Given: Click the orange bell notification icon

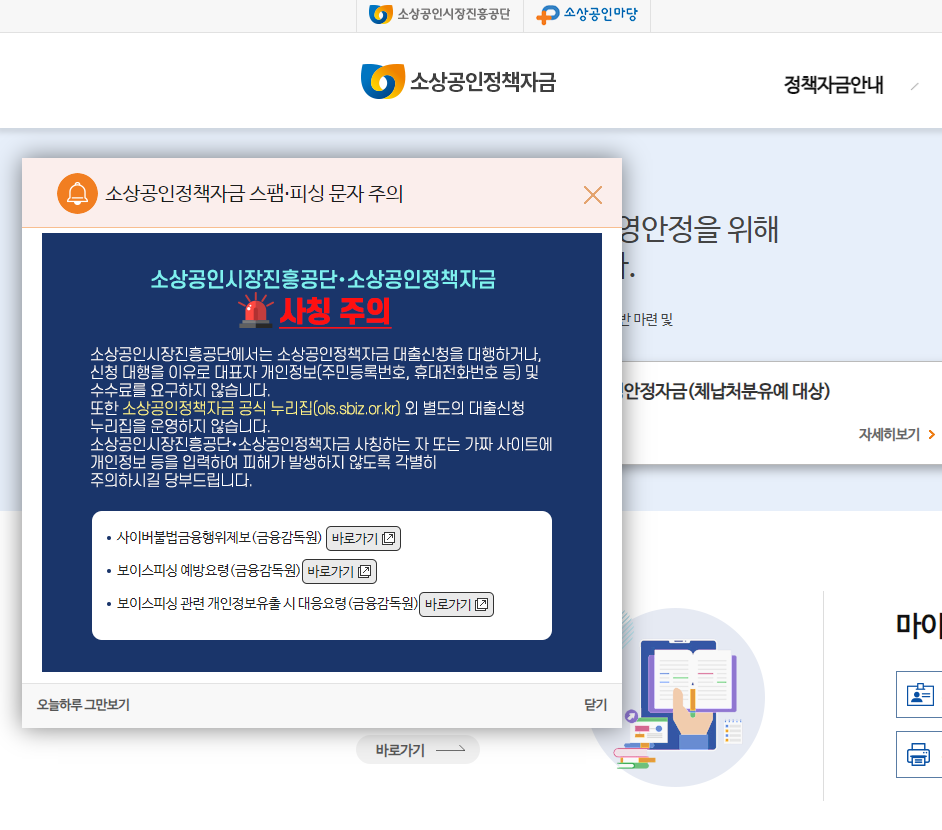Looking at the screenshot, I should (x=77, y=193).
